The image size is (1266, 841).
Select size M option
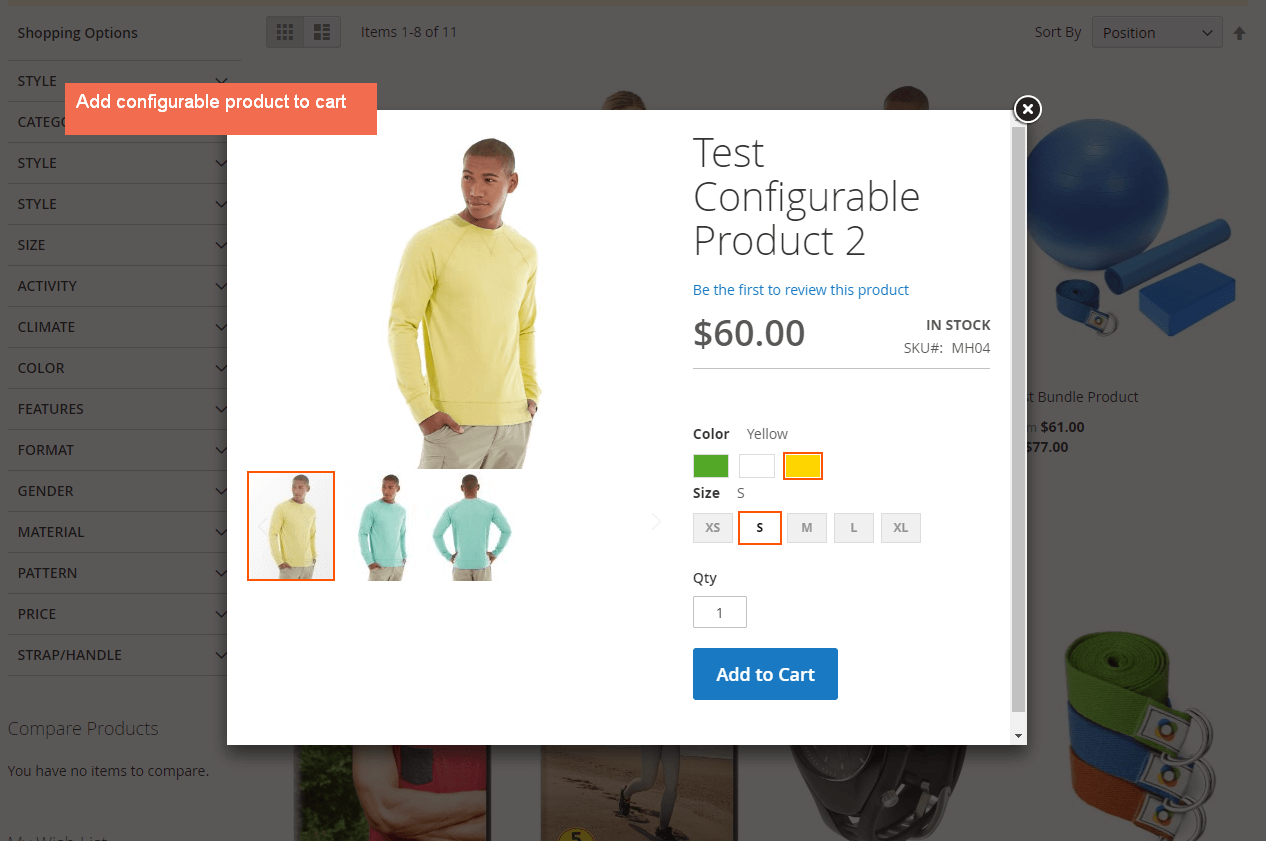(x=806, y=528)
